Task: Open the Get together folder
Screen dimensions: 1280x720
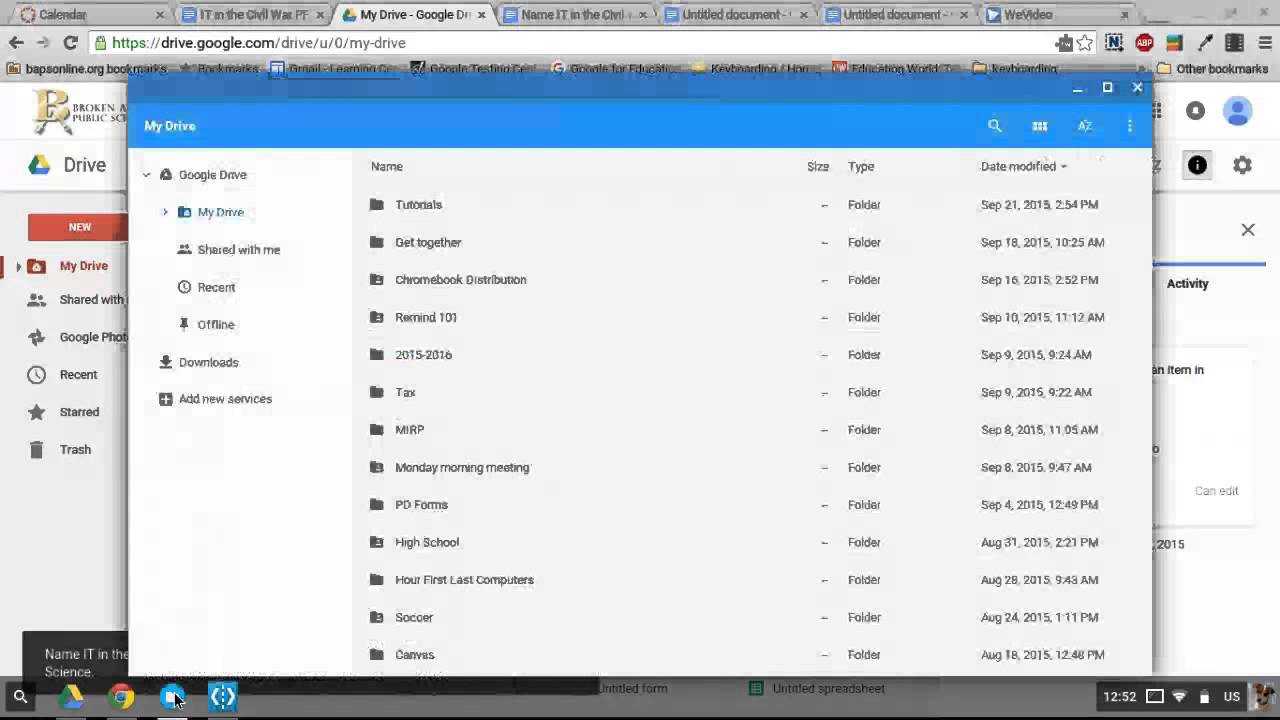Action: coord(428,242)
